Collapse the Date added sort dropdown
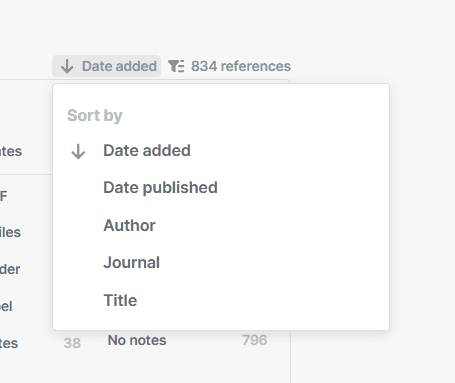The height and width of the screenshot is (383, 455). coord(106,66)
